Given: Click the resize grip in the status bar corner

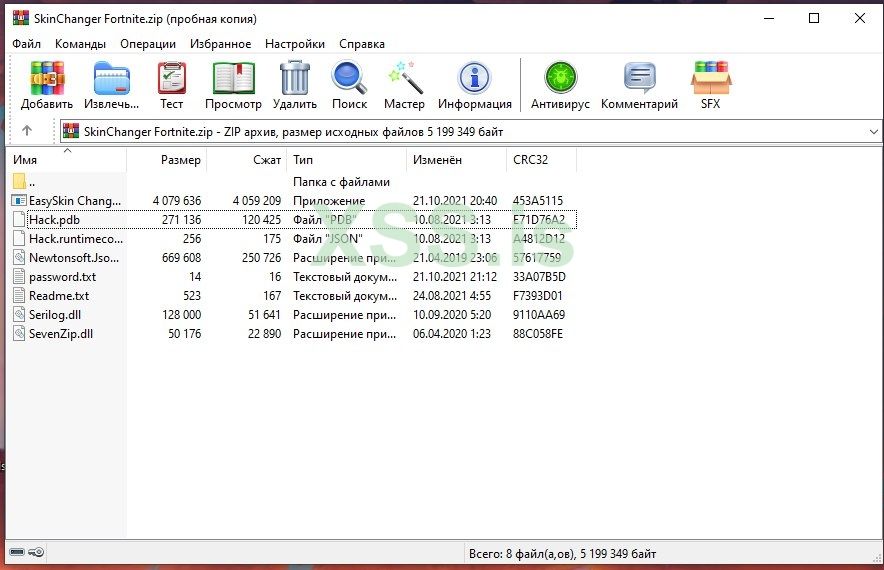Looking at the screenshot, I should [x=876, y=557].
